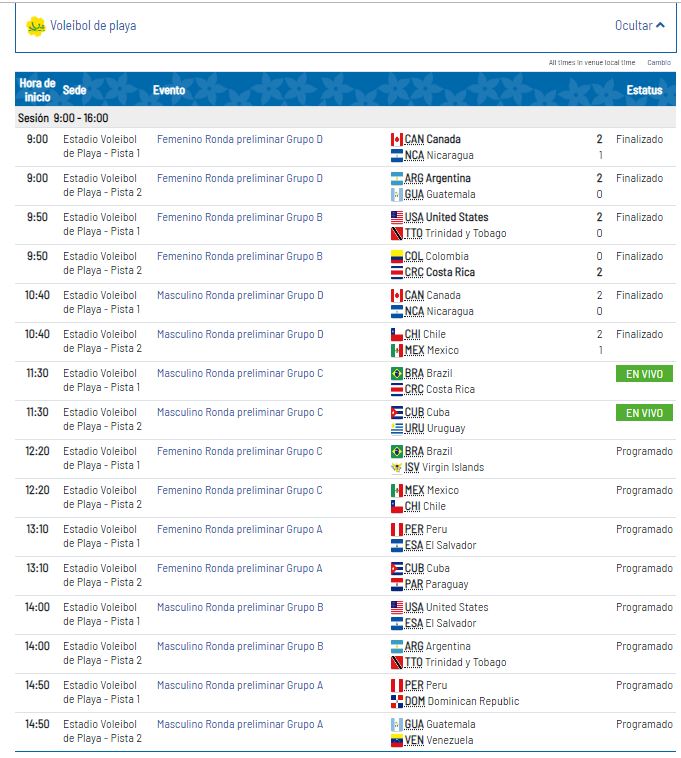Open EN VIVO button for Cuba vs Uruguay

coord(644,413)
